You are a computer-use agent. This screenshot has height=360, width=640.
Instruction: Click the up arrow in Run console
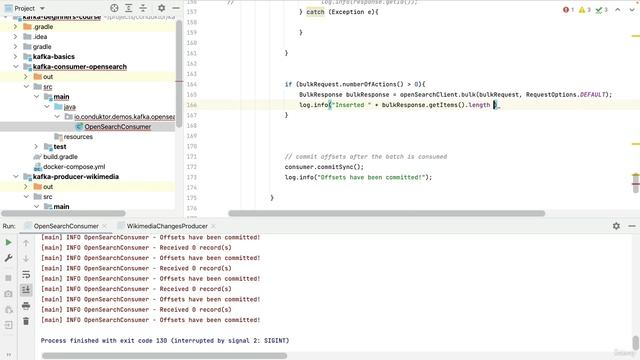[26, 243]
